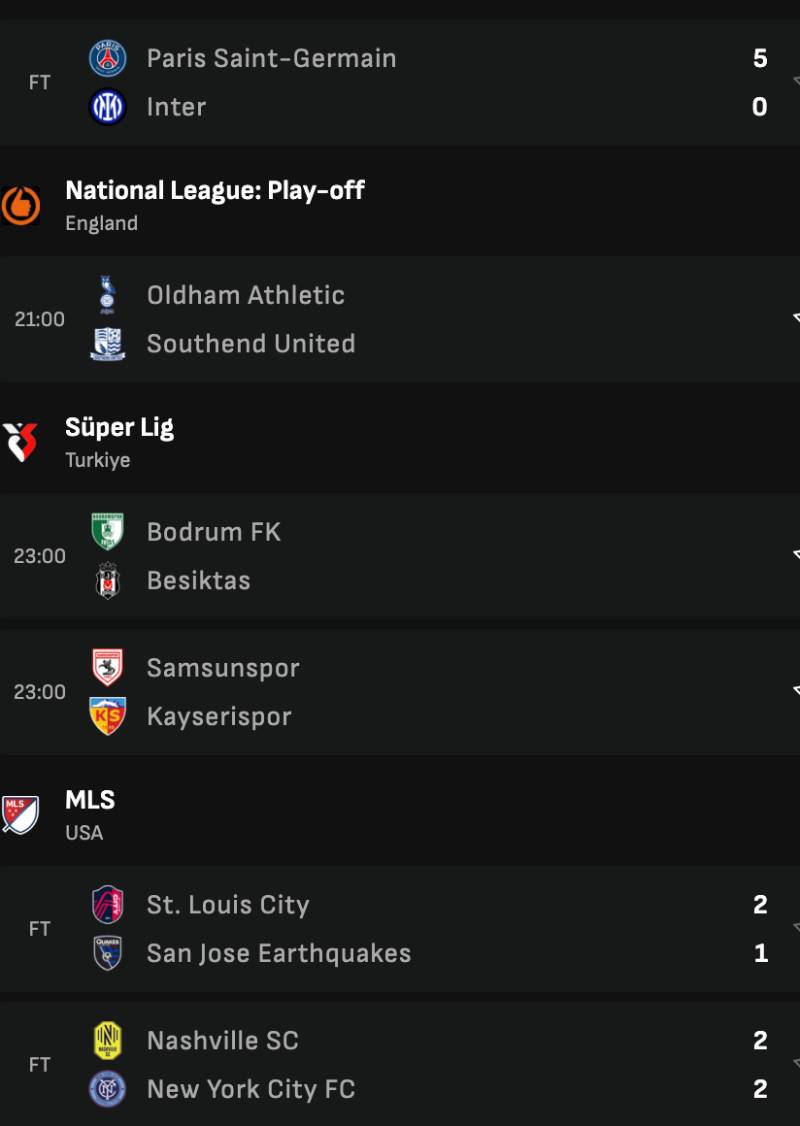Image resolution: width=800 pixels, height=1126 pixels.
Task: Click the Southend United club crest
Action: tap(108, 344)
